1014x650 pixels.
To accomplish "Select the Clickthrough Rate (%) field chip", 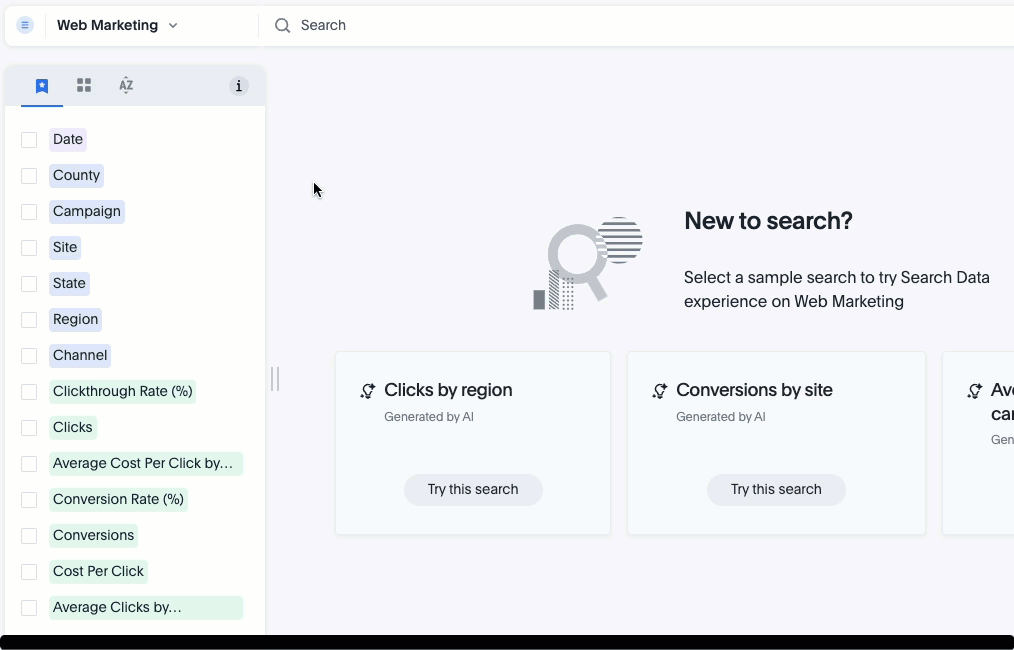I will [122, 391].
